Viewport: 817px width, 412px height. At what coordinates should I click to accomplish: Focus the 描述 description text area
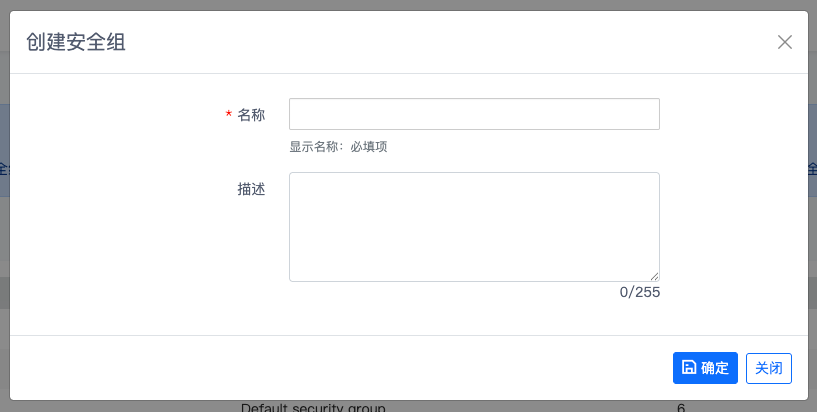[x=474, y=226]
